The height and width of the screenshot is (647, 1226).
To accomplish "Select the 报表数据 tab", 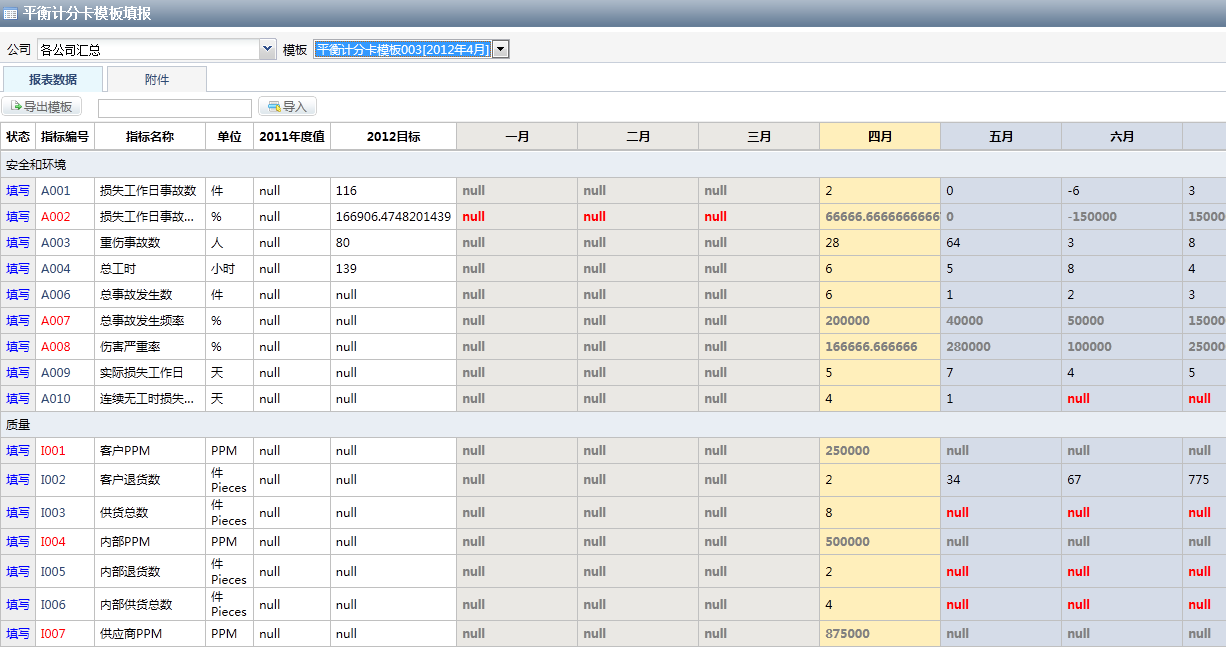I will coord(53,80).
